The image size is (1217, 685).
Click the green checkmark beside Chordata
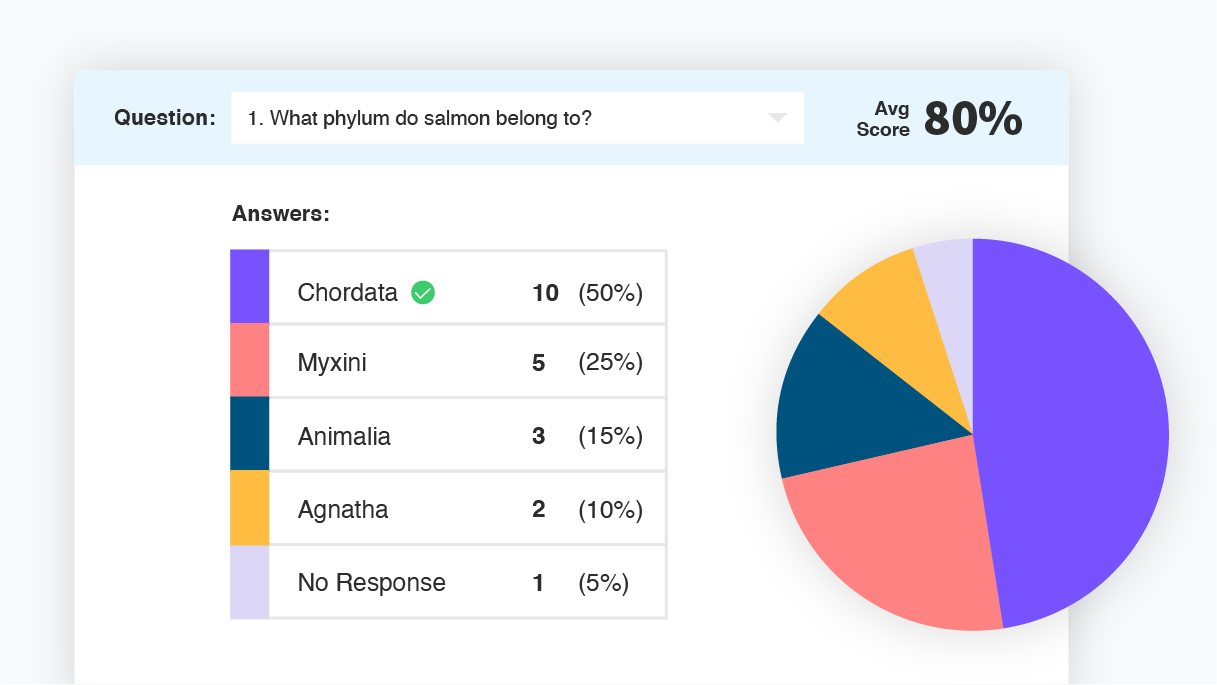coord(422,292)
